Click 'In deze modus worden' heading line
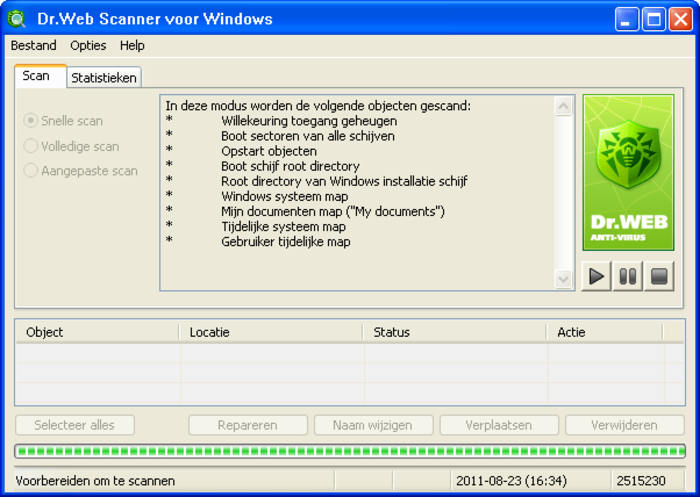This screenshot has width=700, height=497. (318, 106)
